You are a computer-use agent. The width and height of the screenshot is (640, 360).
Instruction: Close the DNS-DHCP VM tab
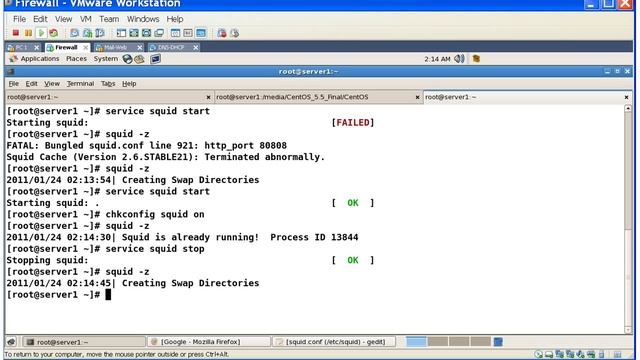(x=196, y=48)
